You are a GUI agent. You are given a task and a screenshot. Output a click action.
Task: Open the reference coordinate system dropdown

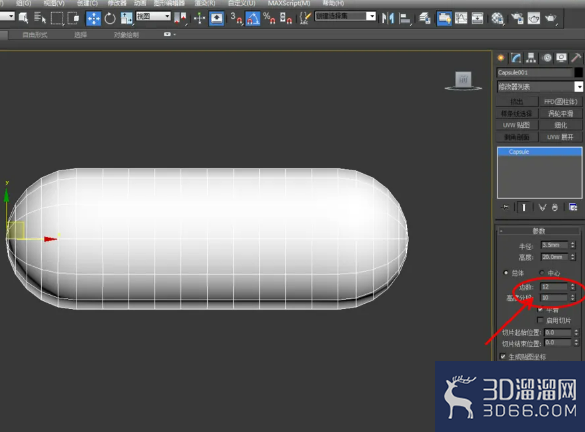[x=153, y=16]
